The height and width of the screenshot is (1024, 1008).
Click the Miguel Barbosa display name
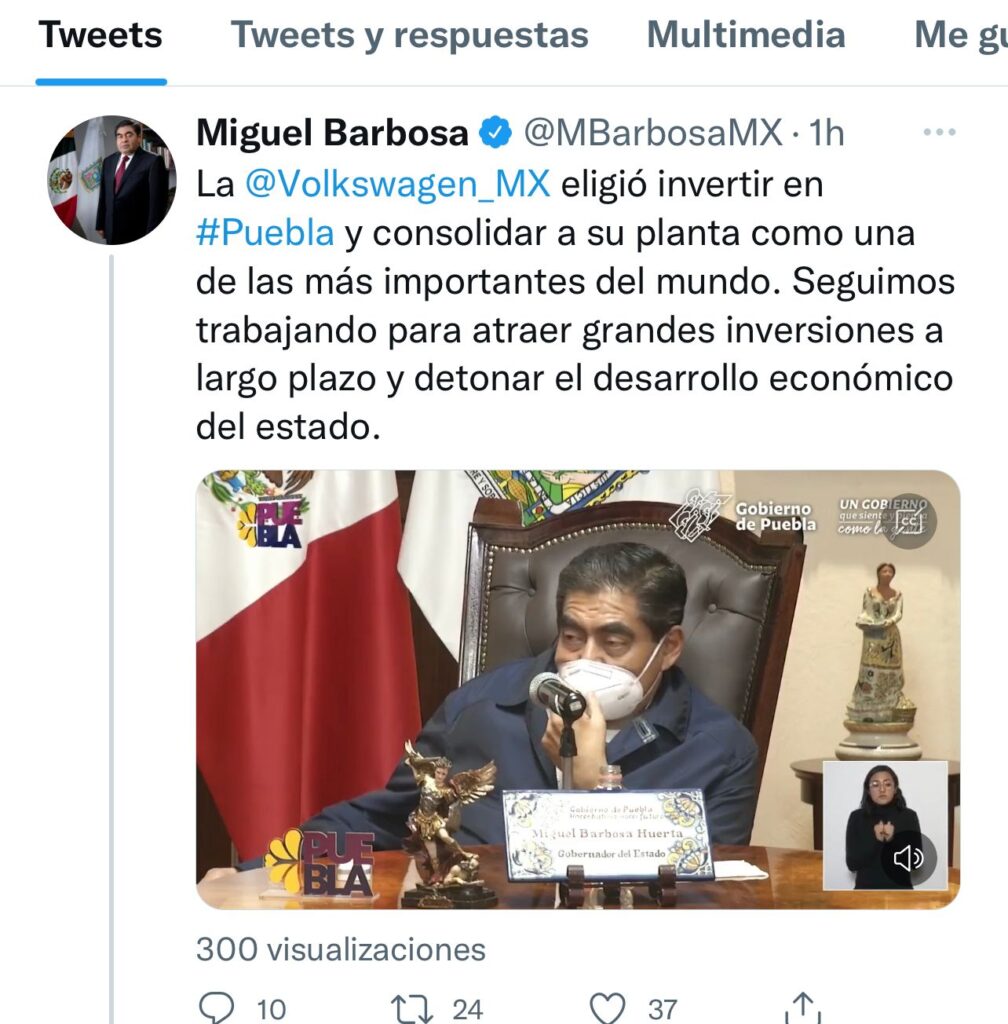point(332,133)
